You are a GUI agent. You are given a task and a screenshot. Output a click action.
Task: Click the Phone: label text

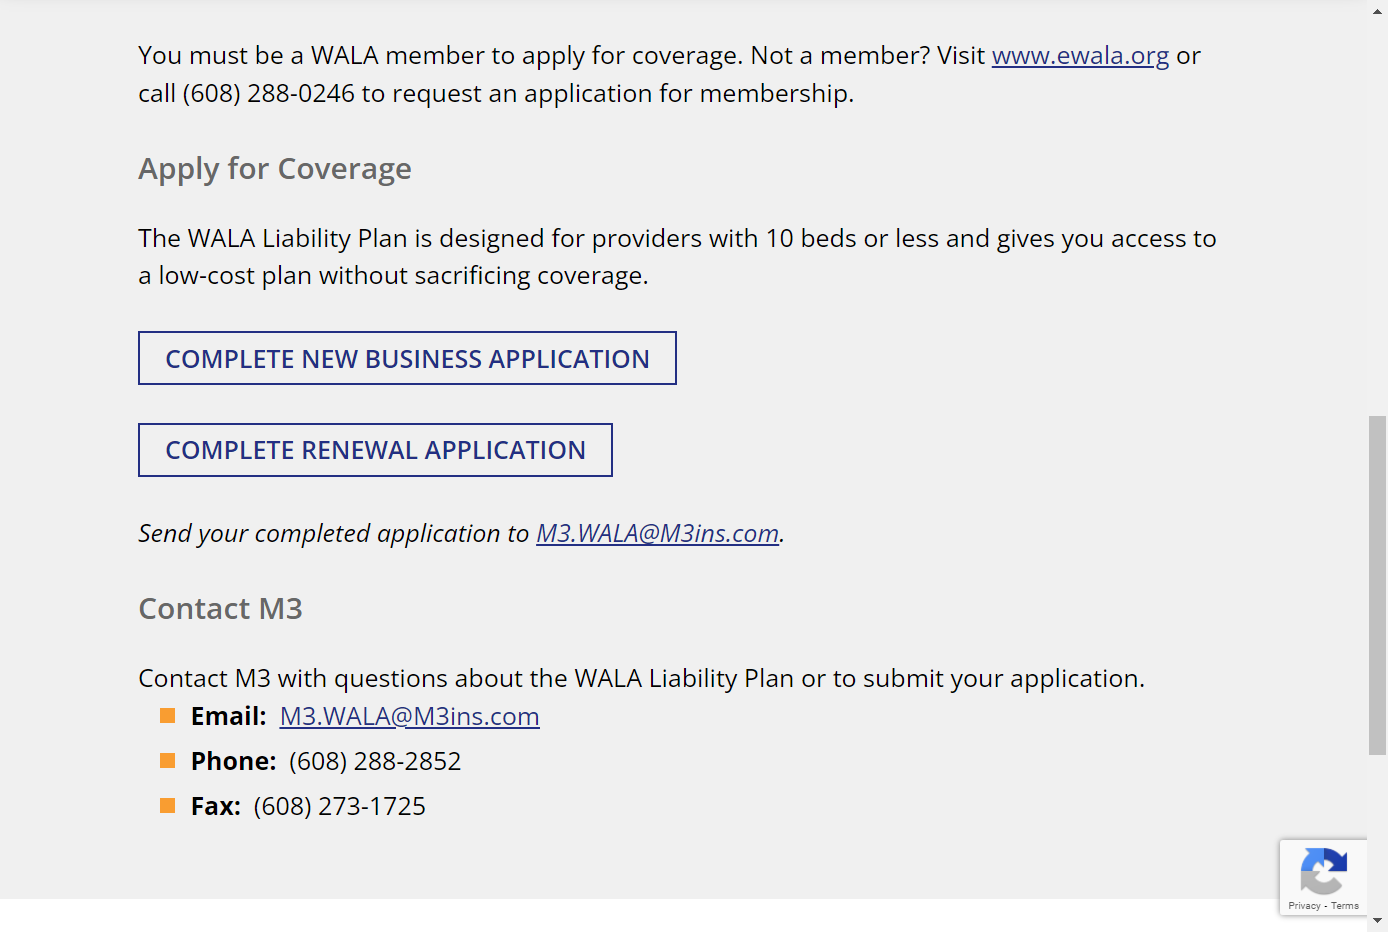pos(234,761)
